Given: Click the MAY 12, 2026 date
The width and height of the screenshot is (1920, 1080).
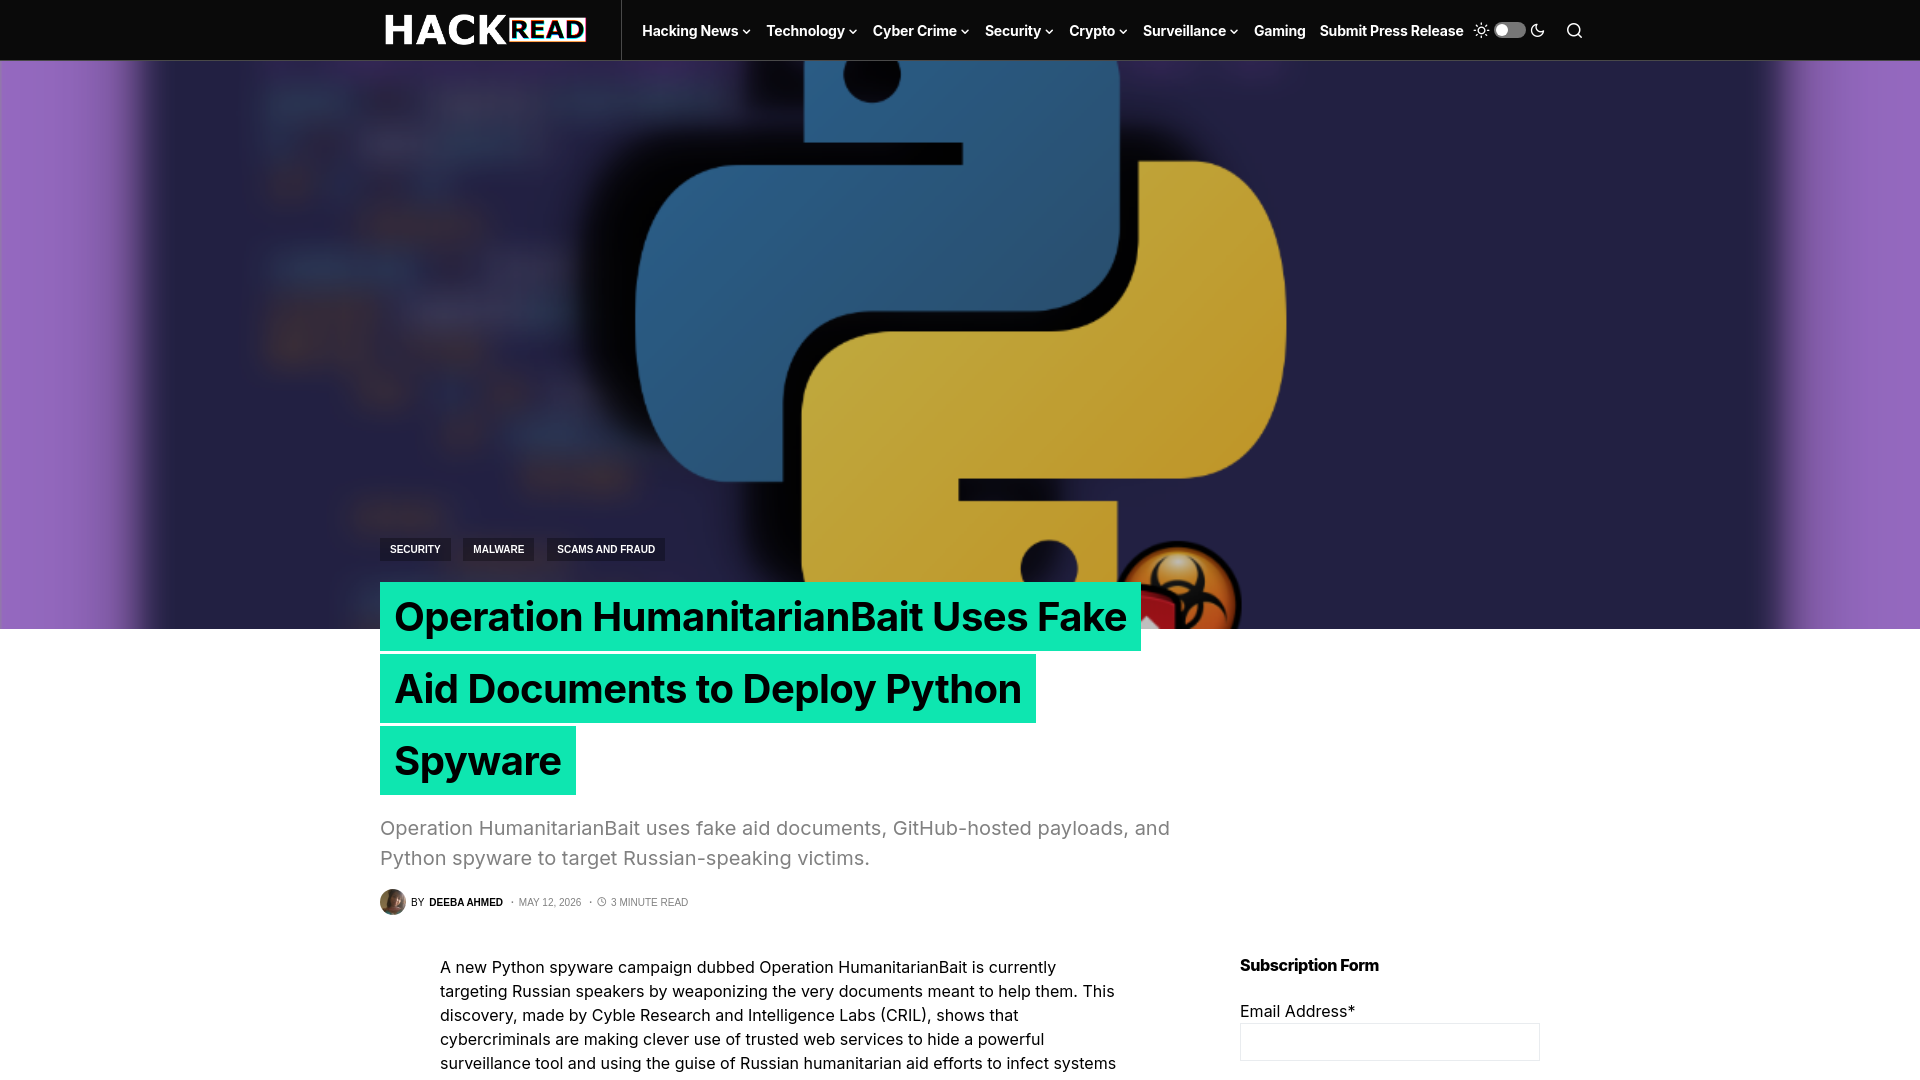Looking at the screenshot, I should tap(550, 902).
